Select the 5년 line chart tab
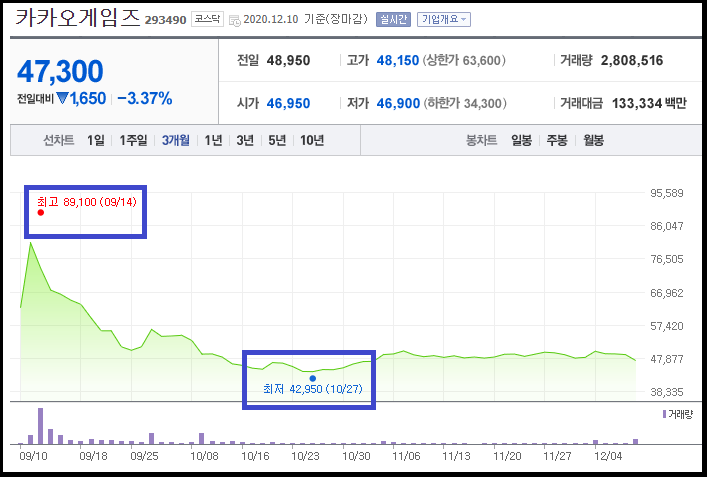The height and width of the screenshot is (478, 707). tap(277, 140)
